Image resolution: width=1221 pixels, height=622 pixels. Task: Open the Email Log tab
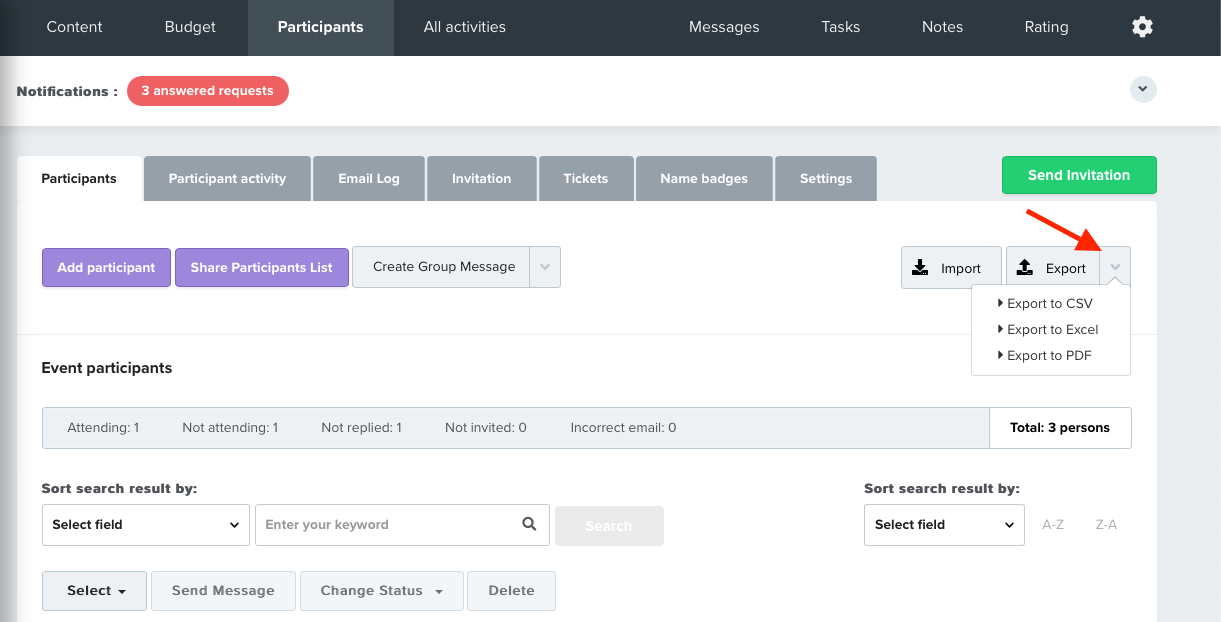coord(369,179)
